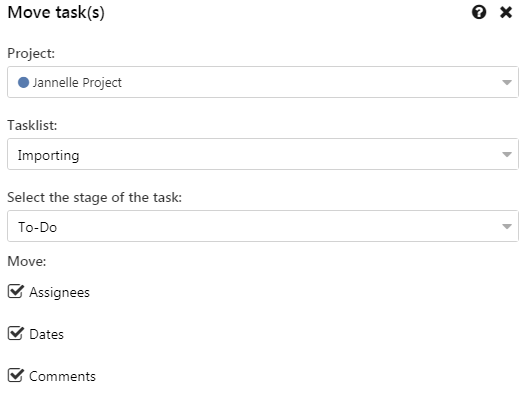
Task: Click the Tasklist dropdown arrow
Action: tap(507, 154)
